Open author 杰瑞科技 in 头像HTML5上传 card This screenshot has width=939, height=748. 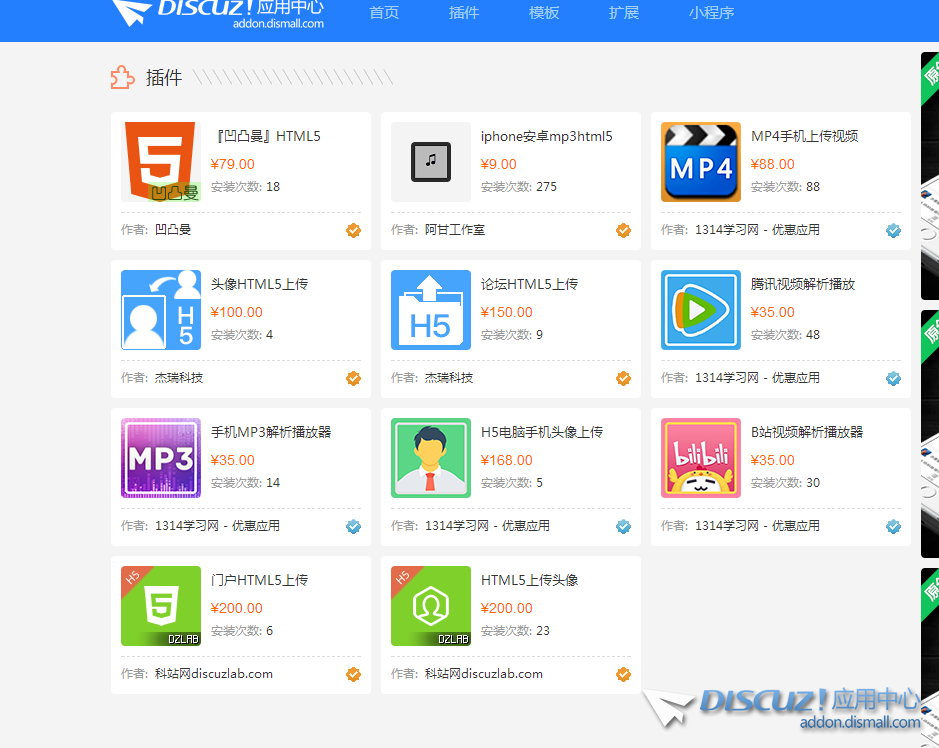(179, 378)
